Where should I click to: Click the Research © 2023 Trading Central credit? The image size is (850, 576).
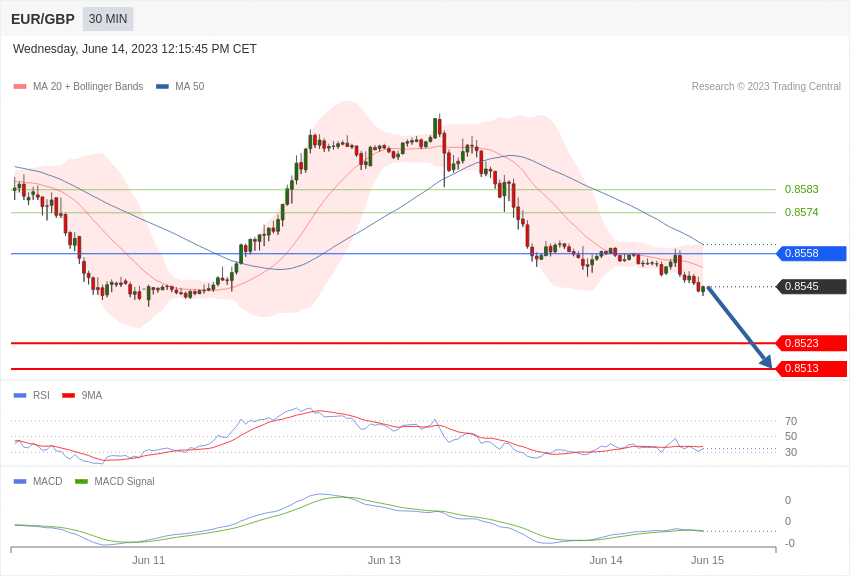point(766,87)
